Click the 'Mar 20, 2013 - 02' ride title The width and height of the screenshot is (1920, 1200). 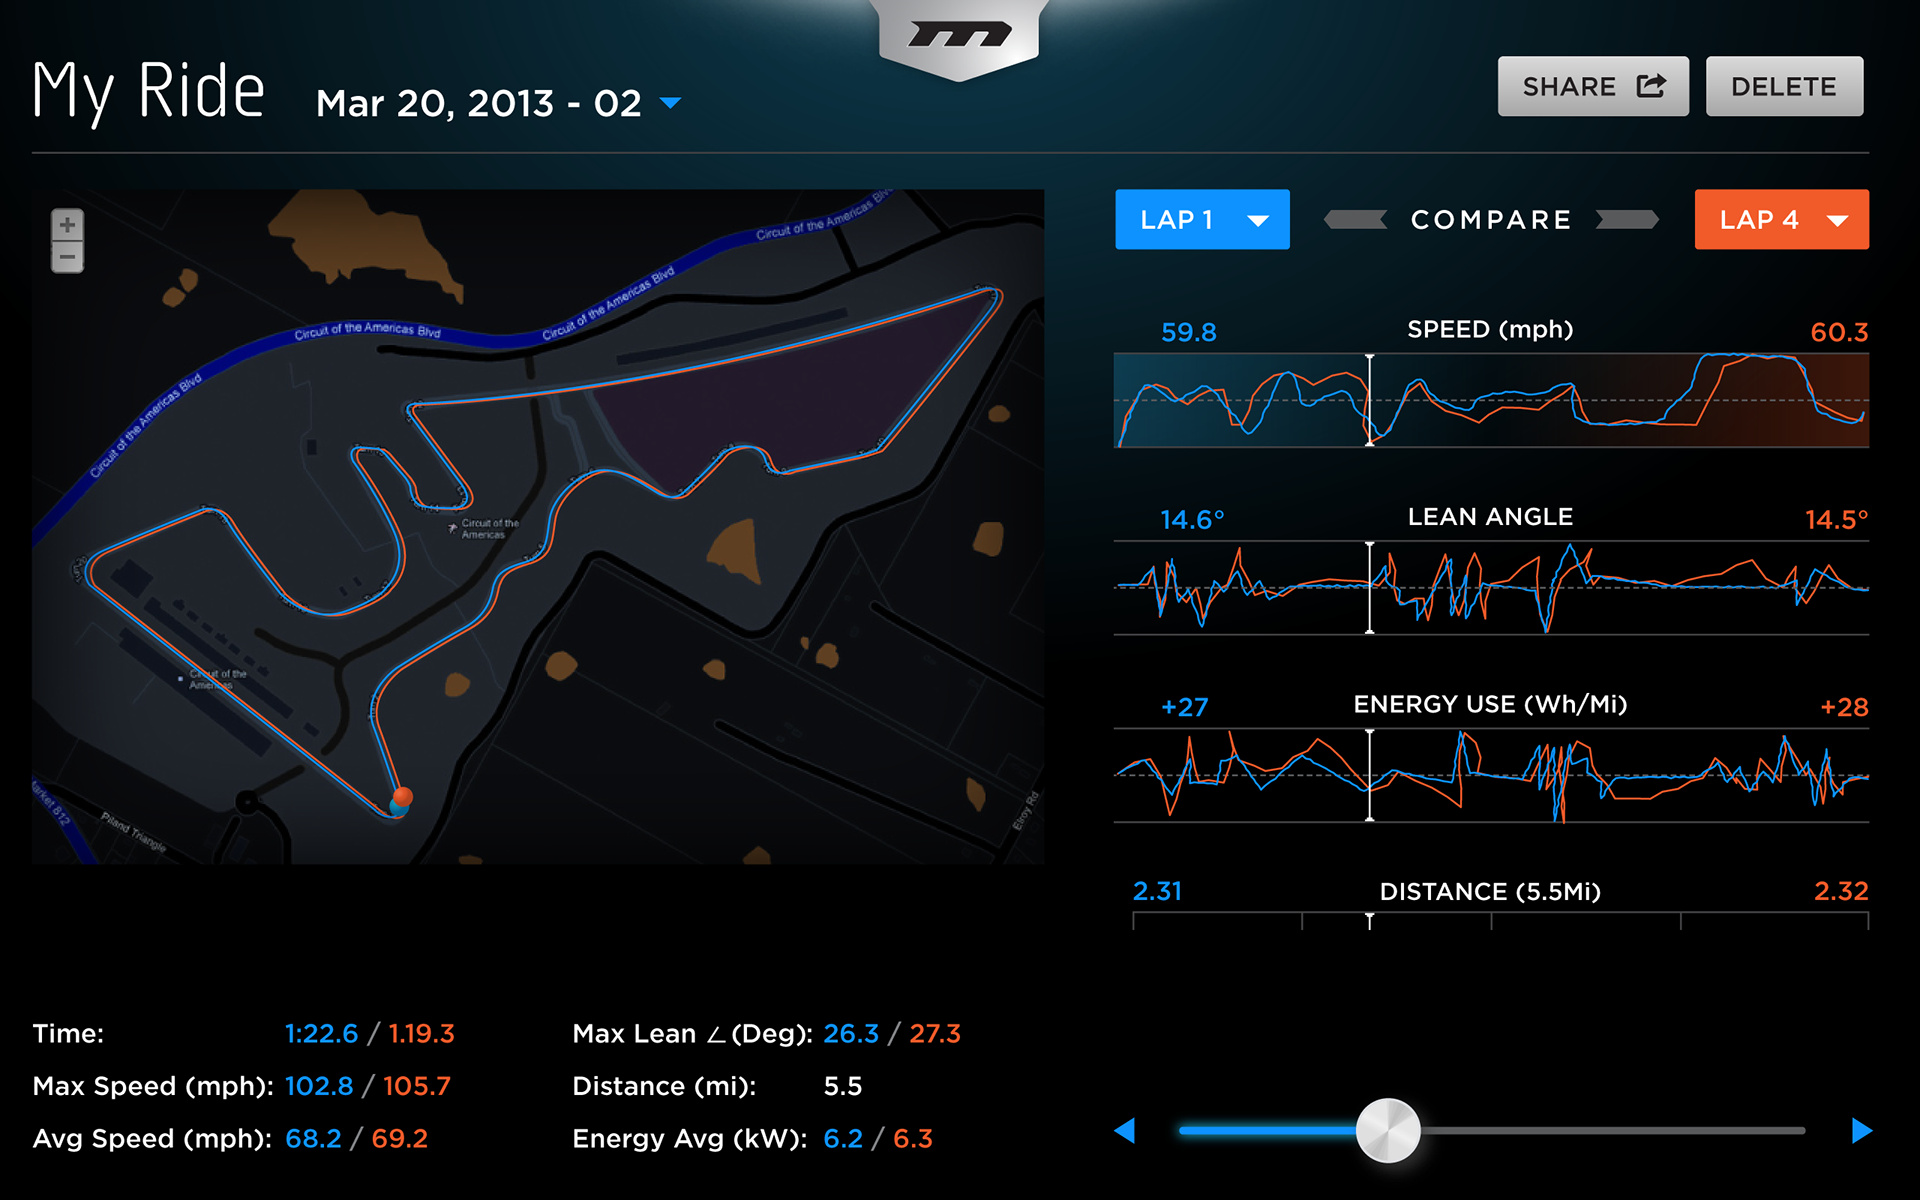[479, 103]
